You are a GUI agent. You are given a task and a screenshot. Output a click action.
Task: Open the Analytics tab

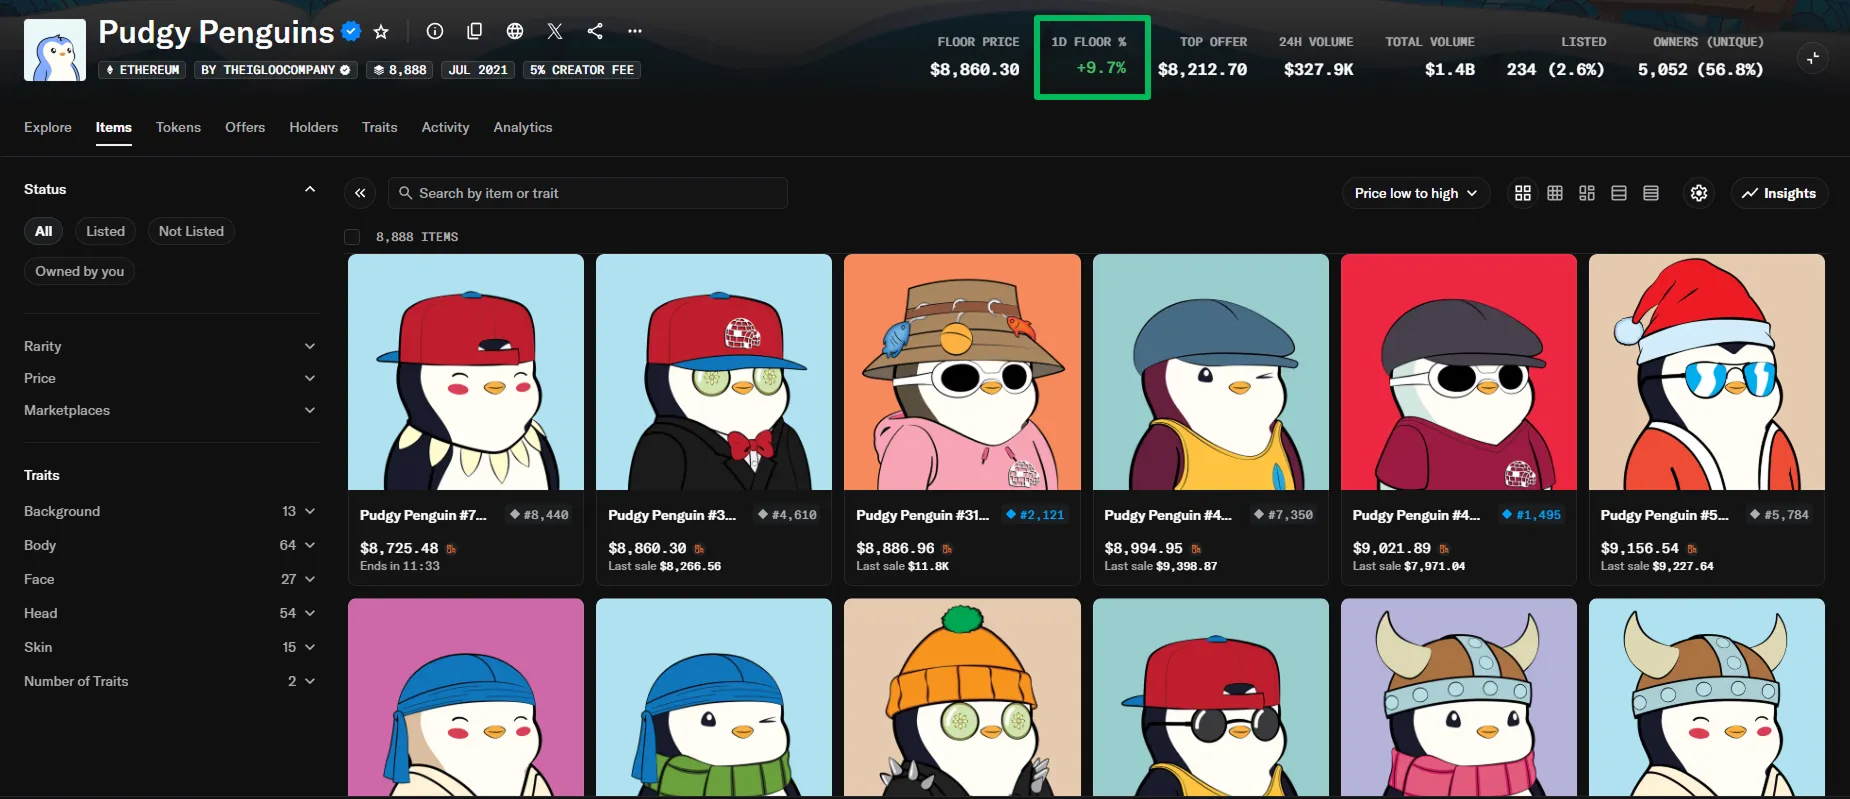523,127
